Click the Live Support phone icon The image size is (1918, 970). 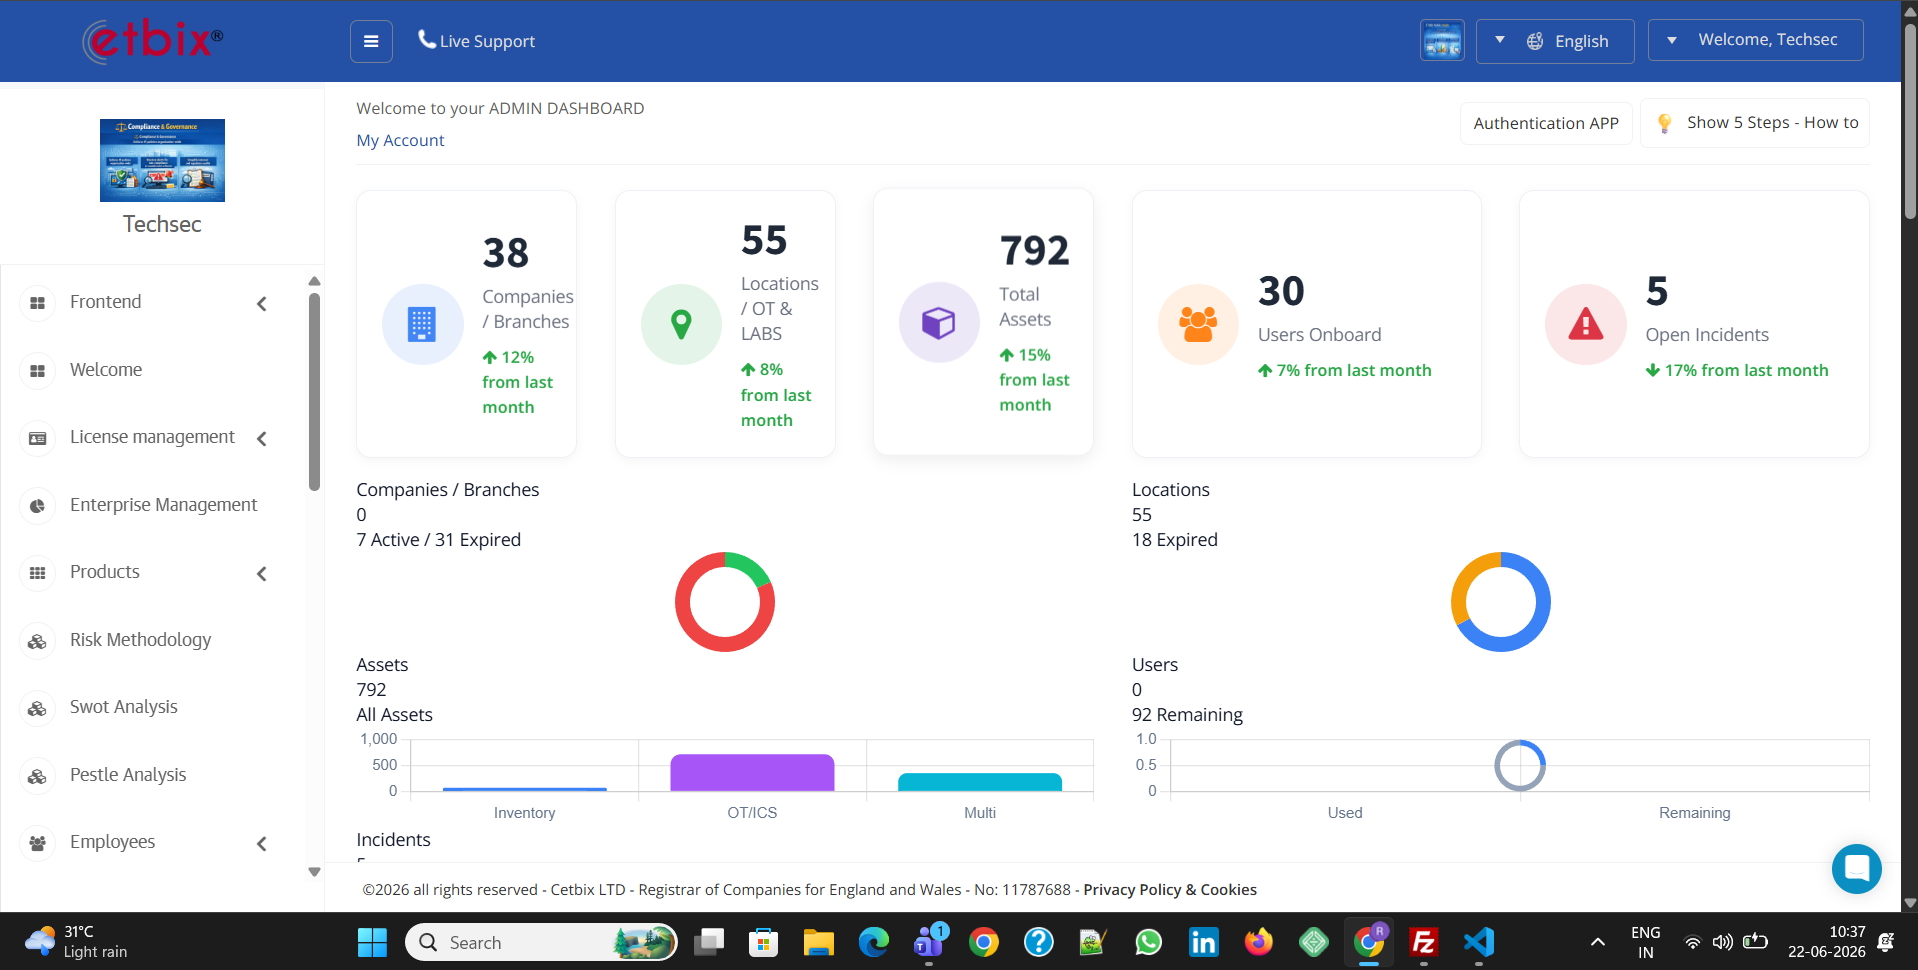[427, 39]
